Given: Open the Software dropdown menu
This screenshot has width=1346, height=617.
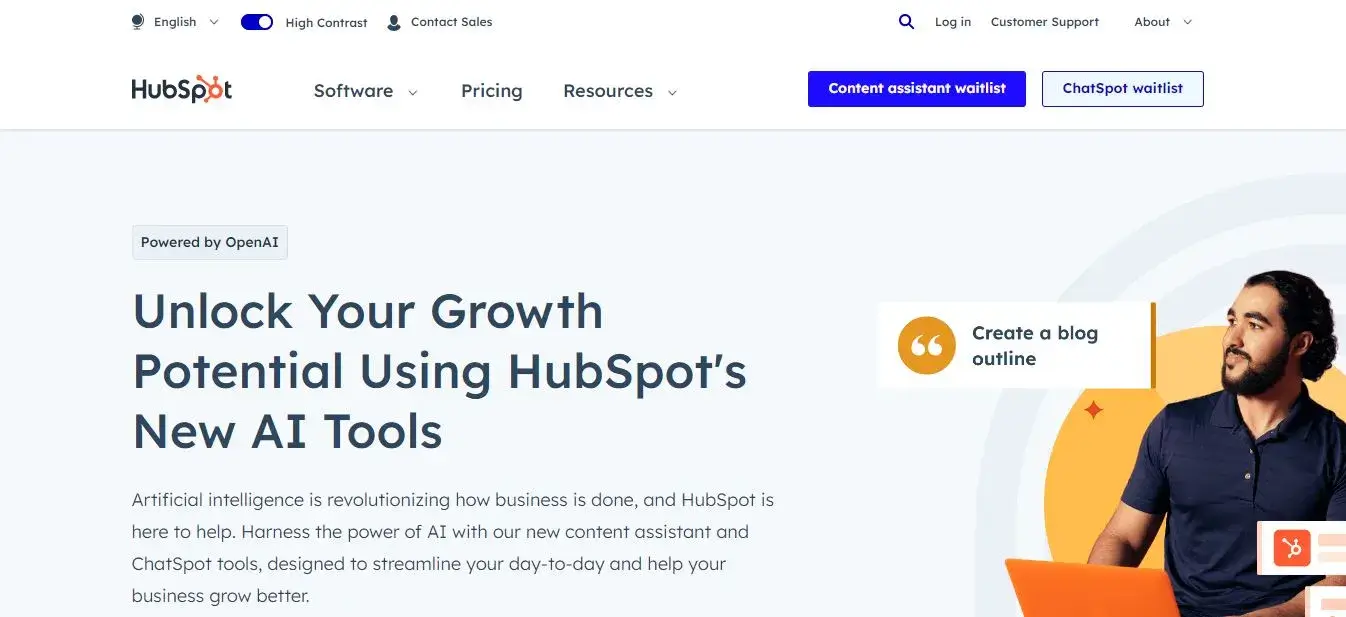Looking at the screenshot, I should tap(365, 90).
